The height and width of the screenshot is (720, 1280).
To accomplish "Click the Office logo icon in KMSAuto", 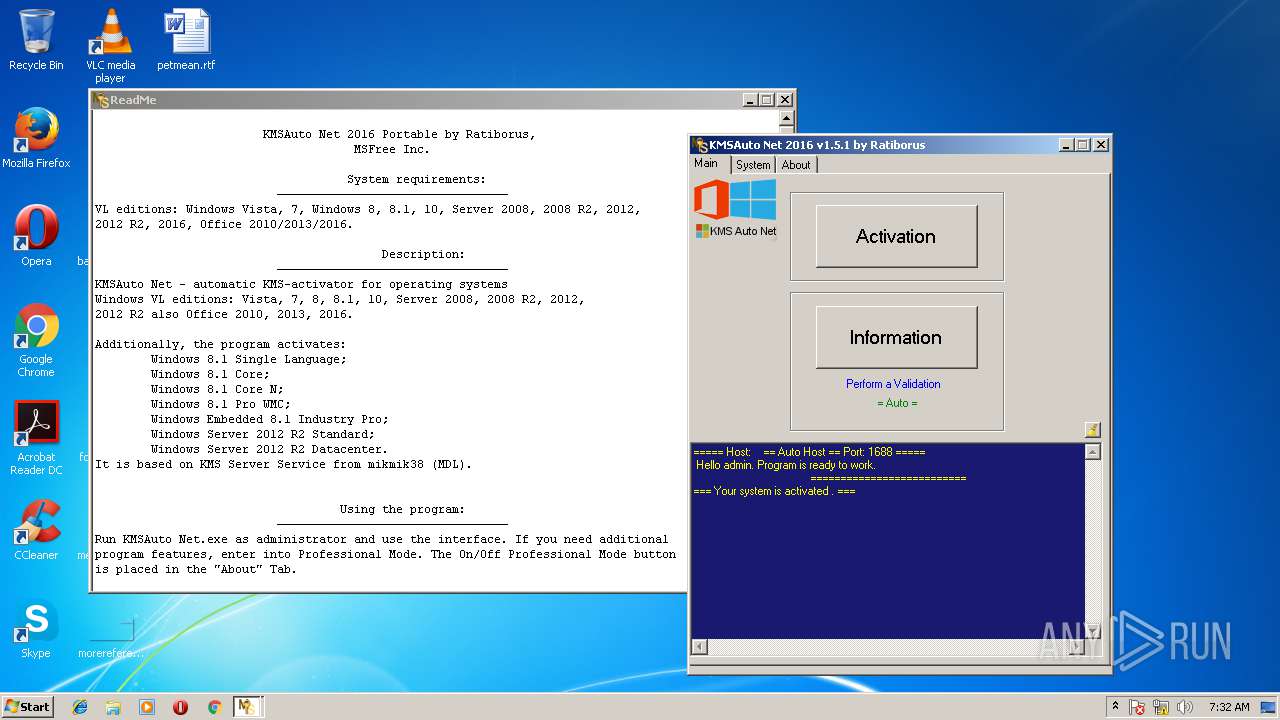I will pos(710,199).
